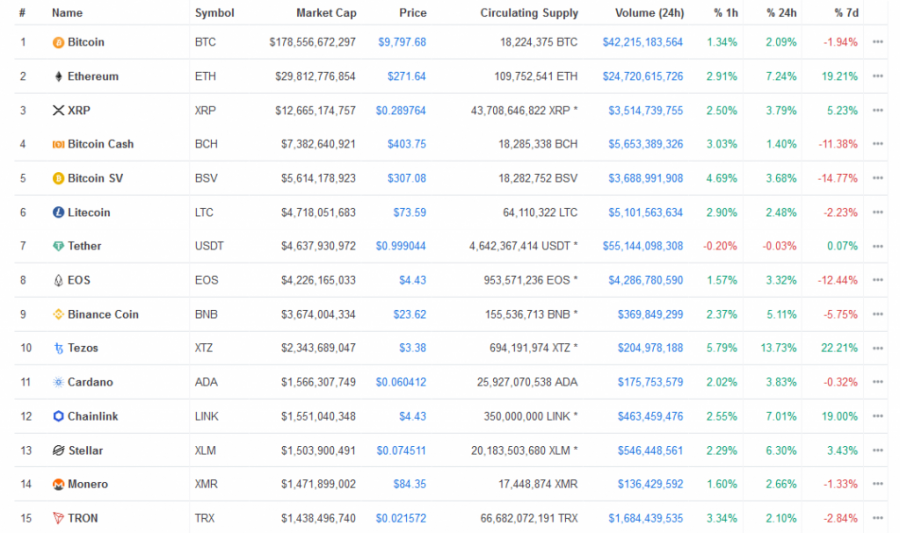The height and width of the screenshot is (533, 900).
Task: Click the Bitcoin coin logo icon
Action: click(58, 42)
